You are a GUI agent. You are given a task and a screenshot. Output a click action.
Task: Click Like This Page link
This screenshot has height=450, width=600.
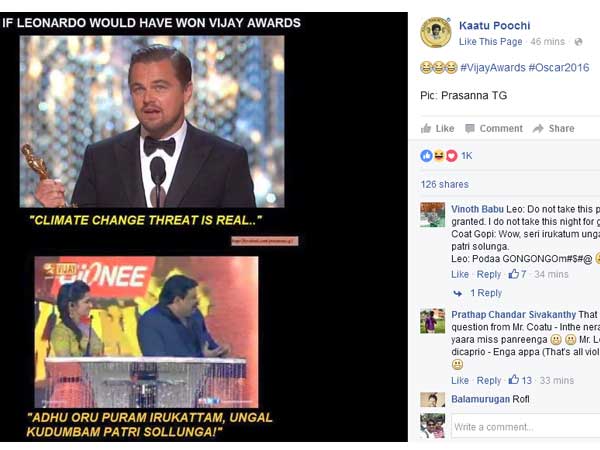tap(491, 42)
